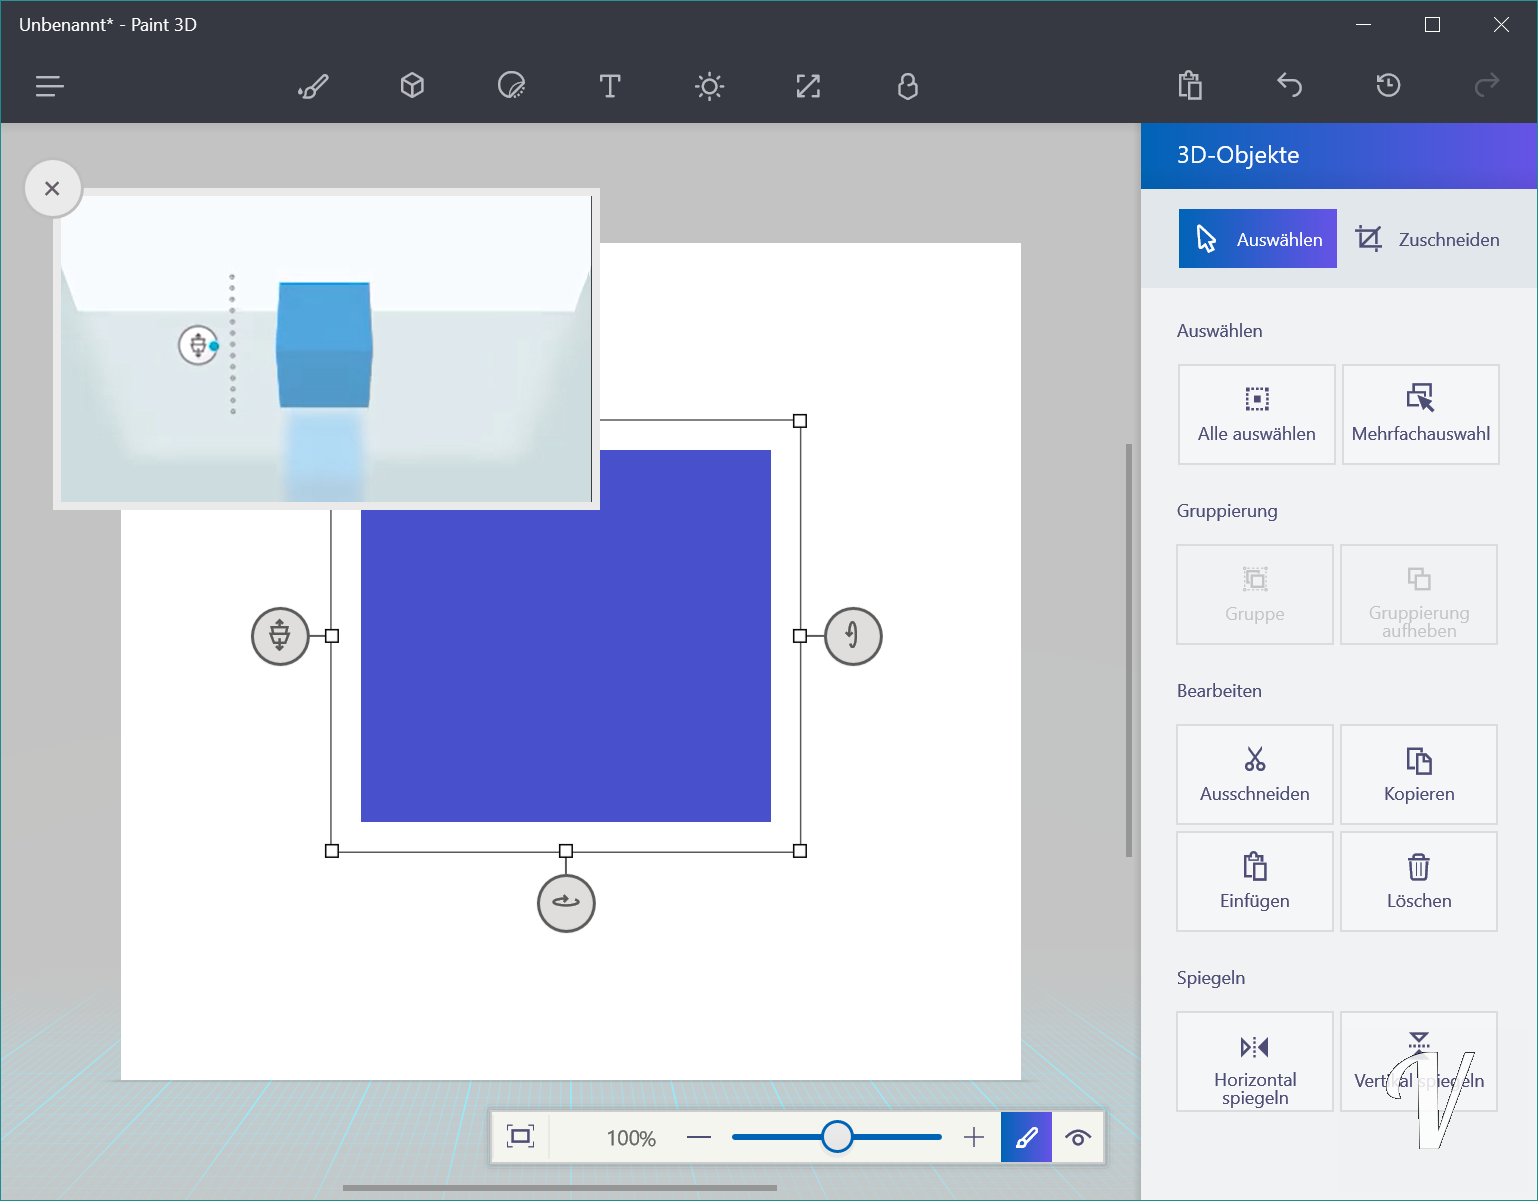Switch to Zuschneiden crop mode
The image size is (1538, 1201).
1427,239
